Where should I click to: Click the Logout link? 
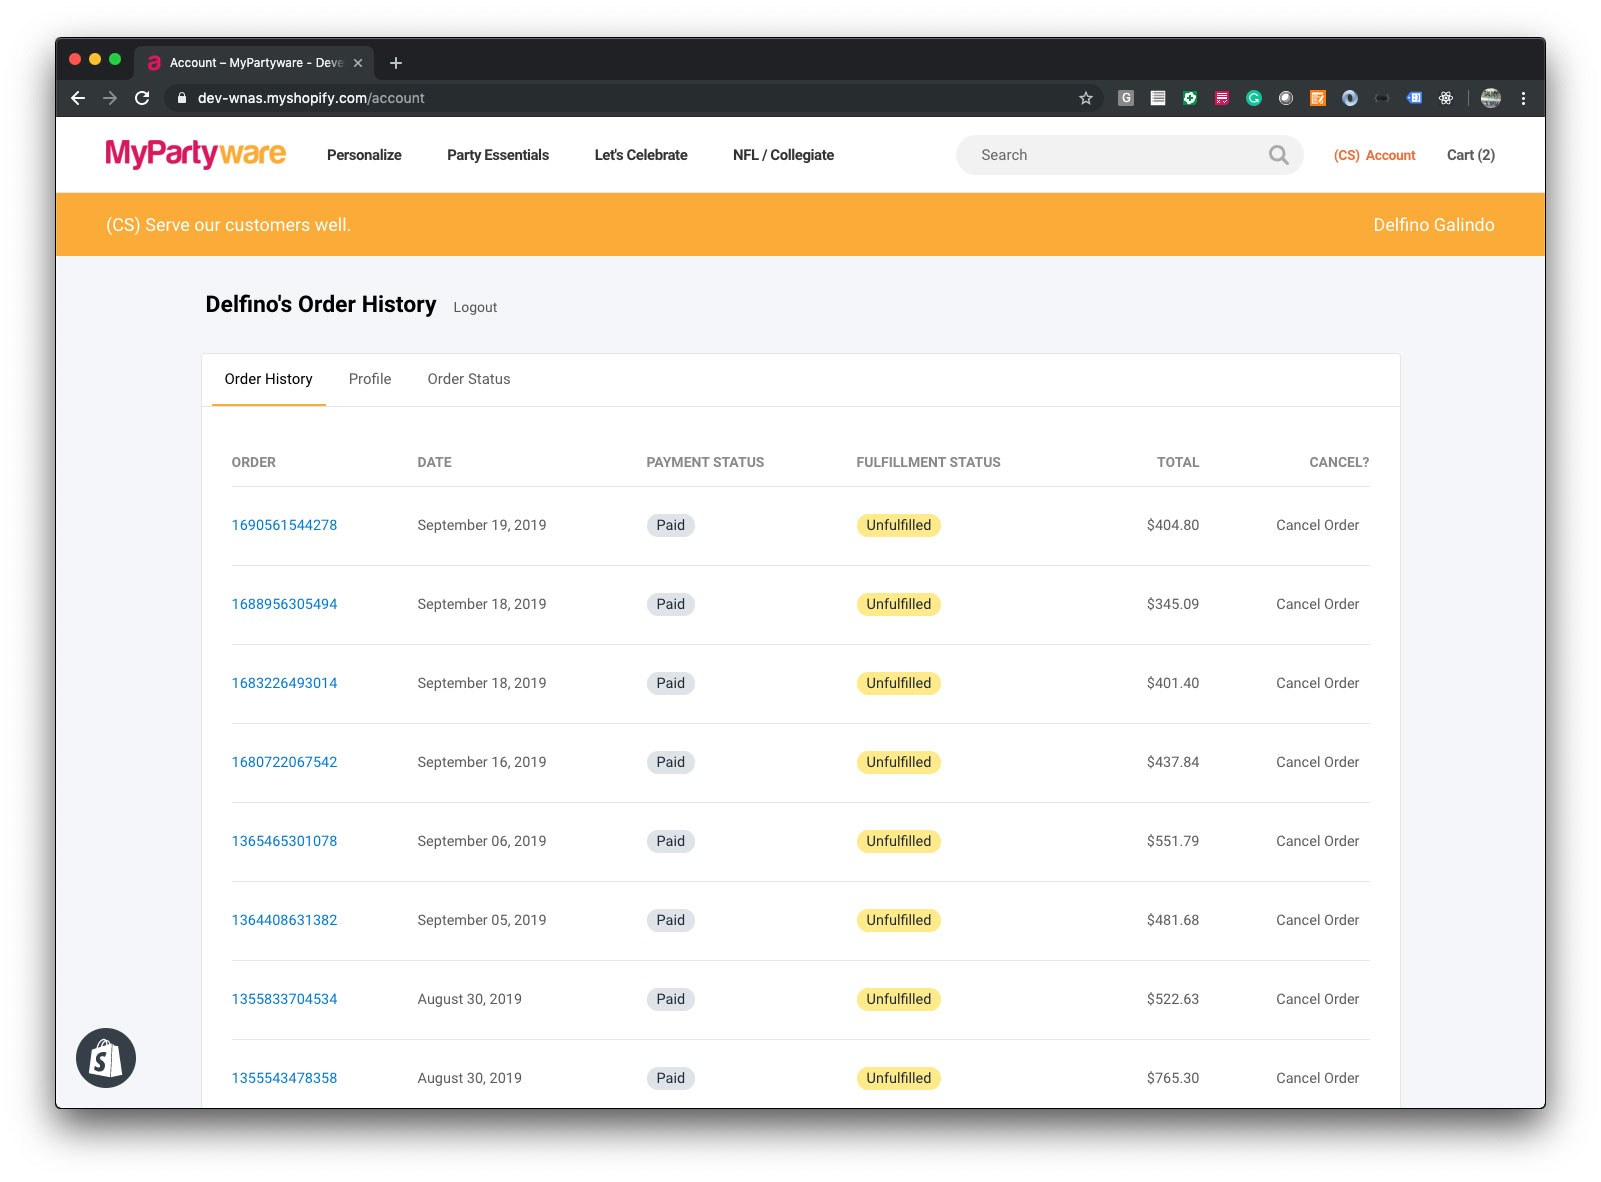[x=475, y=307]
